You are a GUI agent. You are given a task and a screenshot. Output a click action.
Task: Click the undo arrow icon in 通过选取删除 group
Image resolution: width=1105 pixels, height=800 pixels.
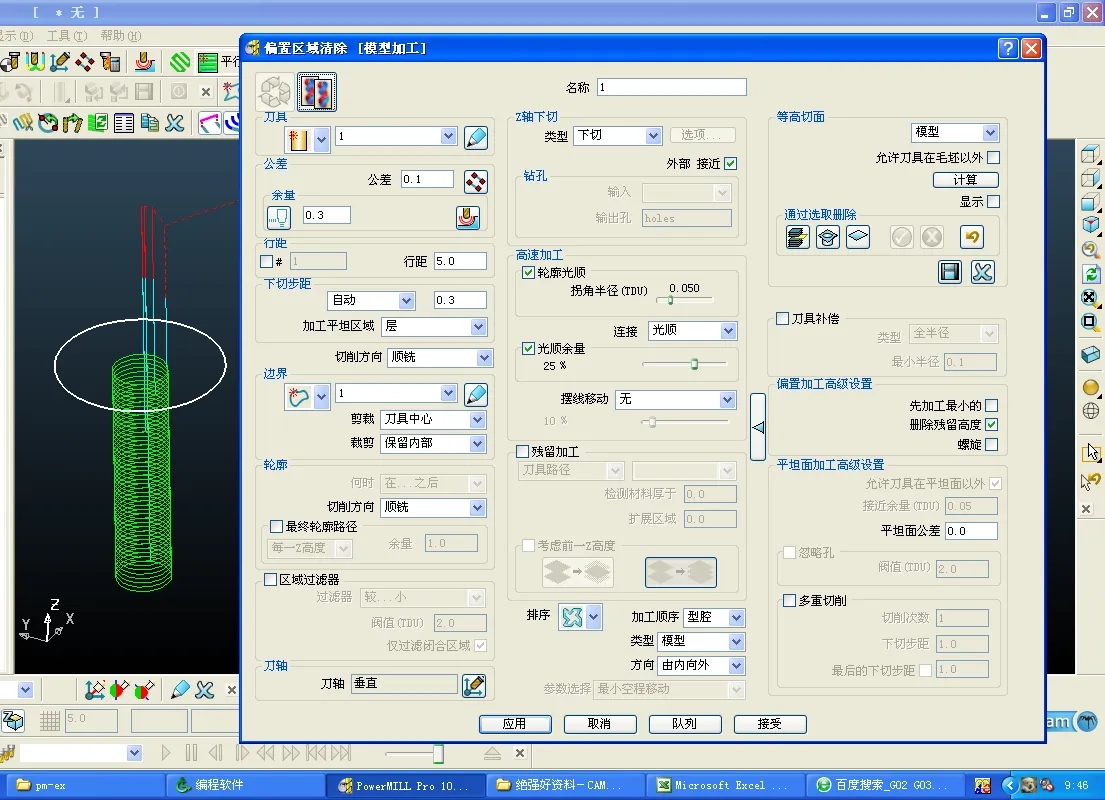[971, 237]
